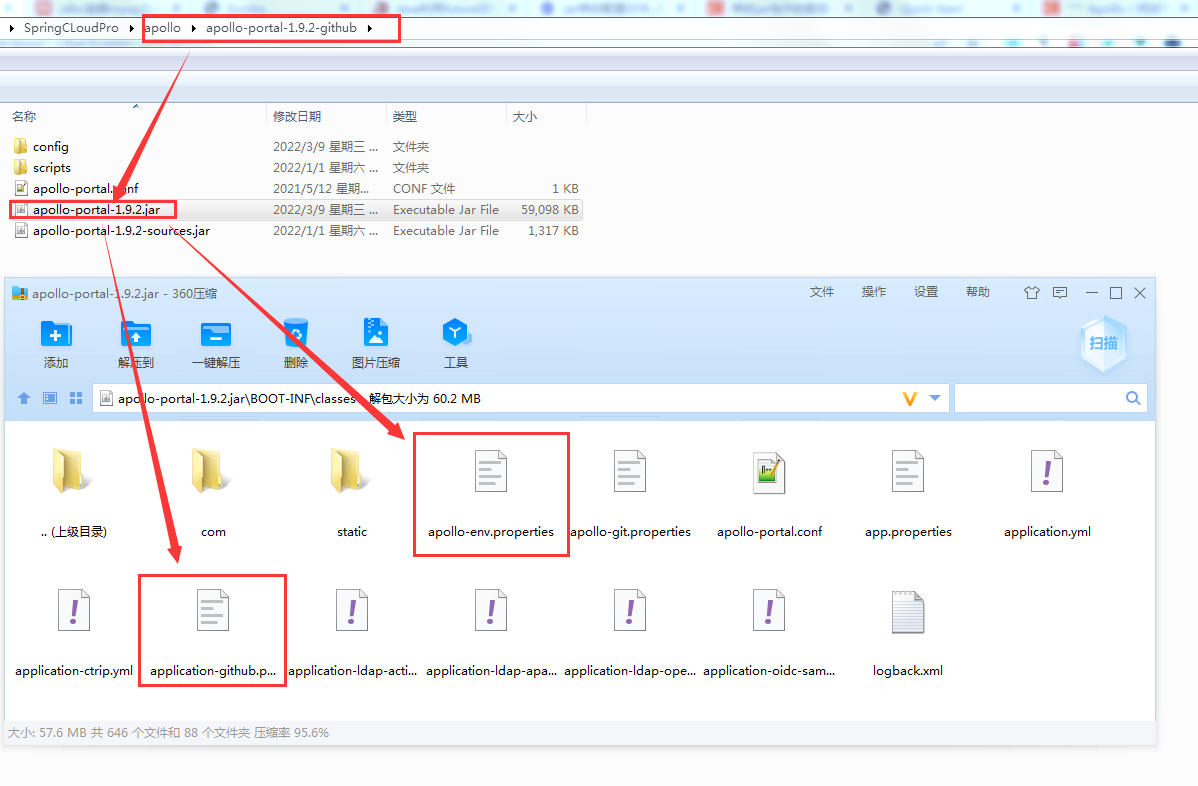Click the 删除 (Delete) toolbar icon
Image resolution: width=1198 pixels, height=786 pixels.
[296, 344]
